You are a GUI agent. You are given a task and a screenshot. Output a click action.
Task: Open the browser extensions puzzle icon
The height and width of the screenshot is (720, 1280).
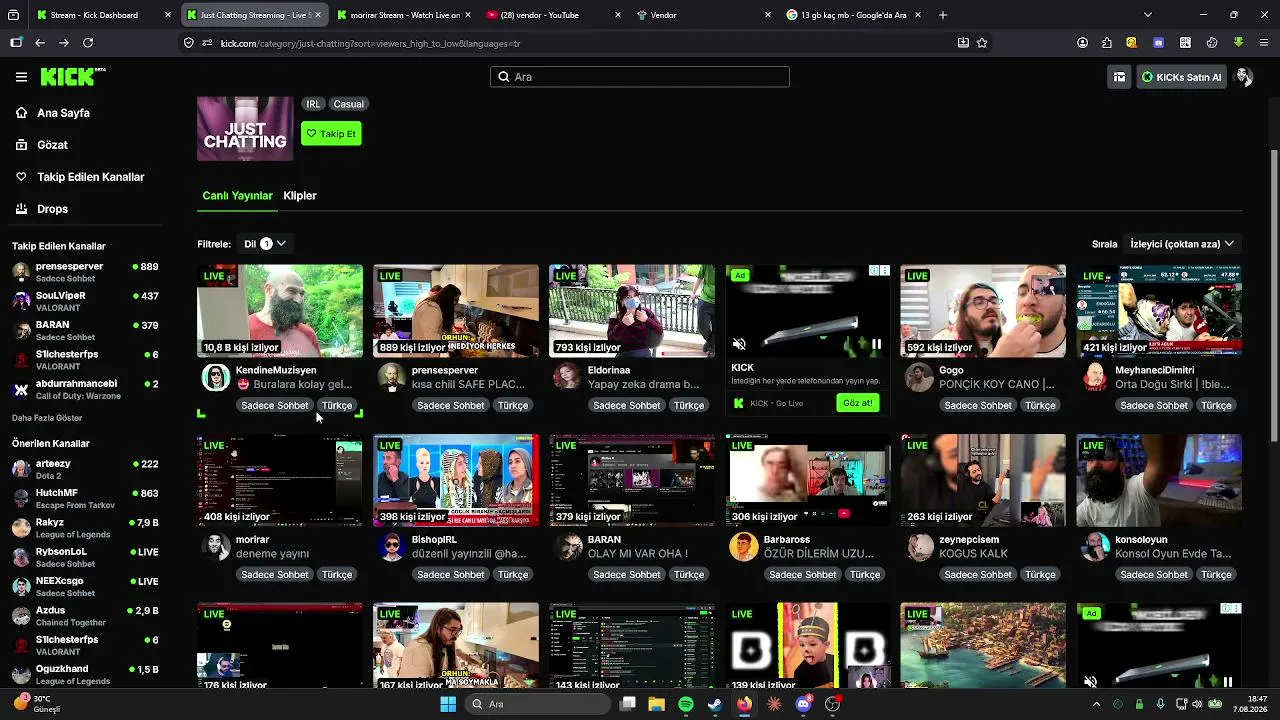1107,43
